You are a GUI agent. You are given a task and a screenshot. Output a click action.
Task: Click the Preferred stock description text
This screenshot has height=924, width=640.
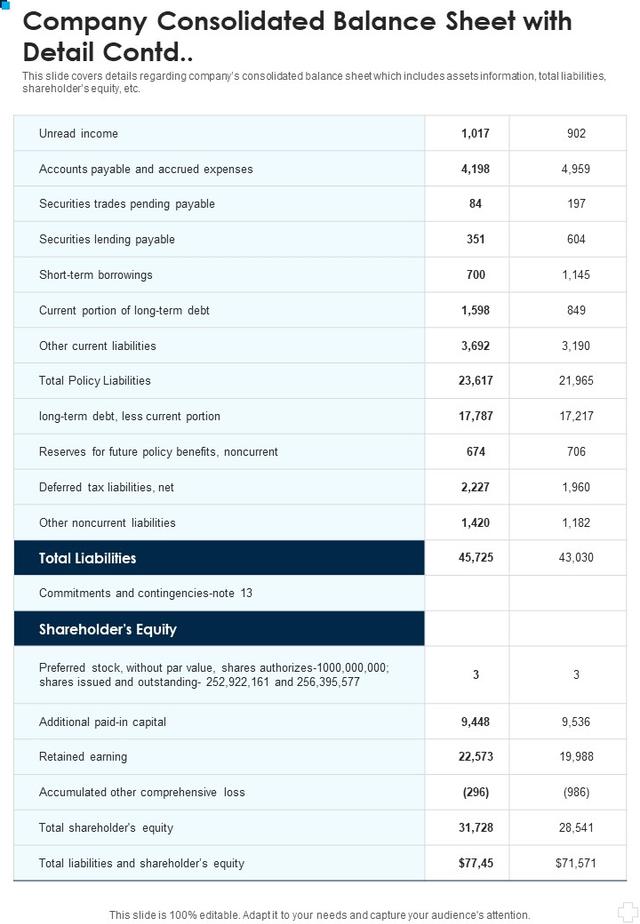(214, 675)
